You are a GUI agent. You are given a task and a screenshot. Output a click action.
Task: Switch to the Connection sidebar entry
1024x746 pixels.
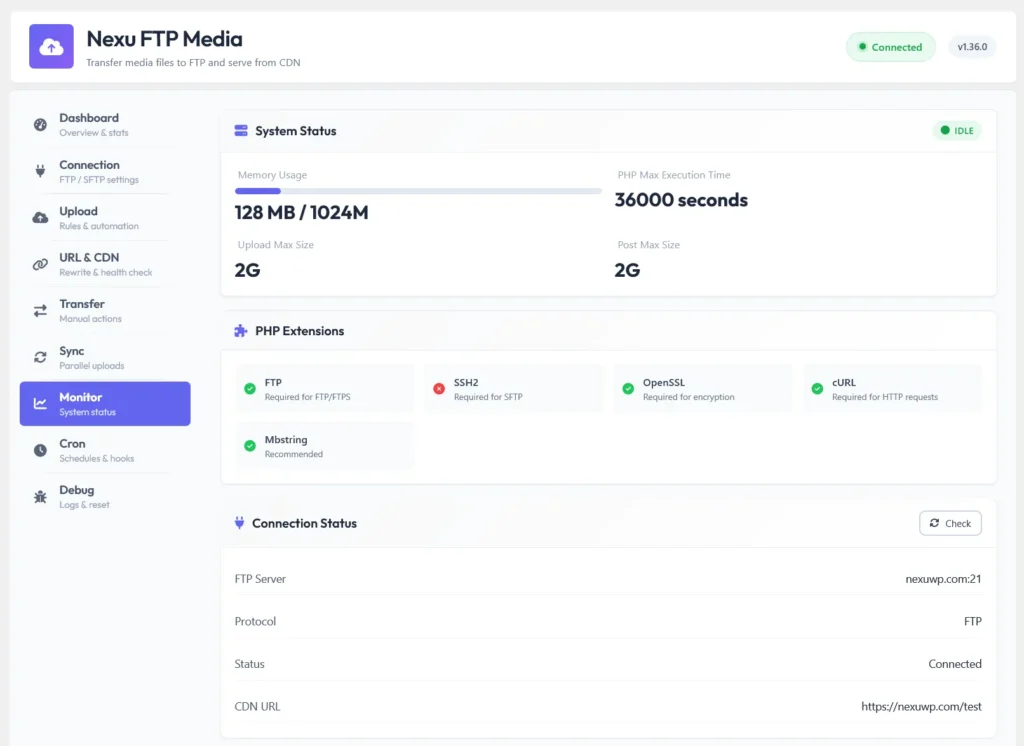pos(105,171)
